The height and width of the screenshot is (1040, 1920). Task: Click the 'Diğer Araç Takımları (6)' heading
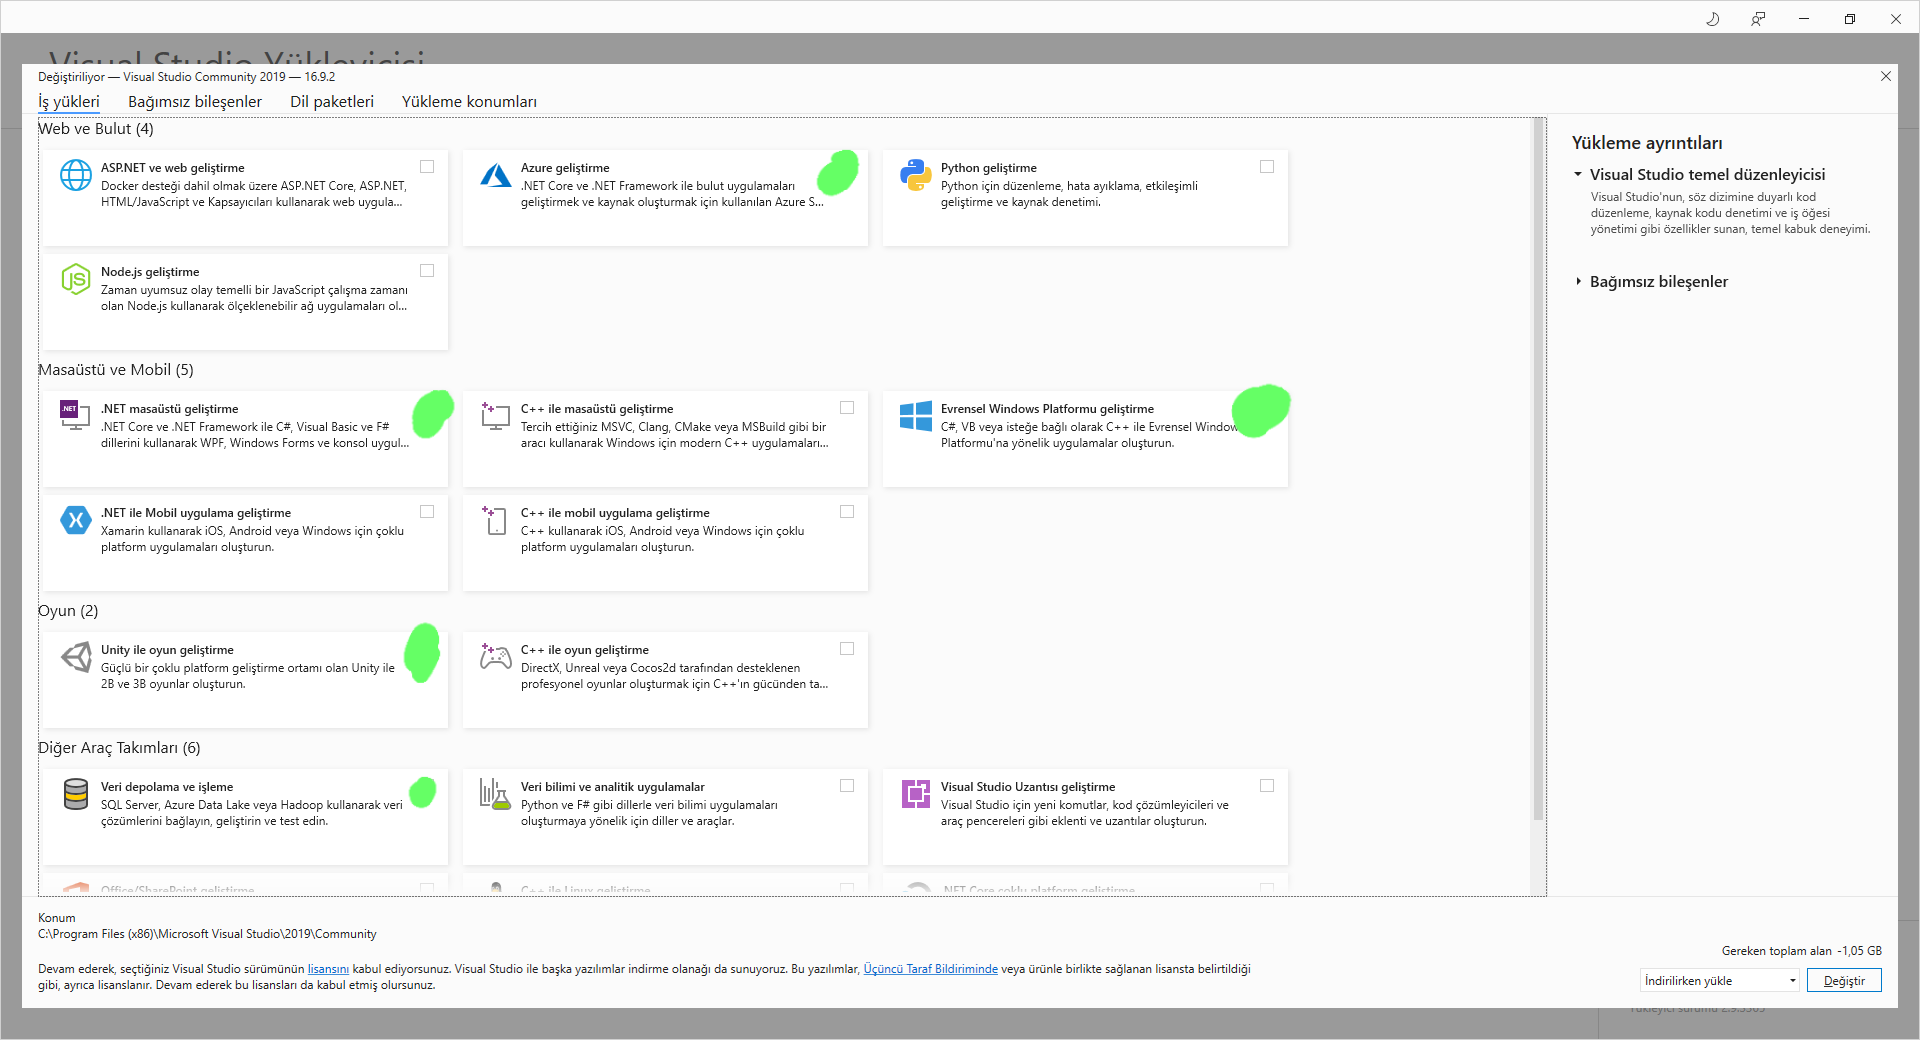[119, 748]
